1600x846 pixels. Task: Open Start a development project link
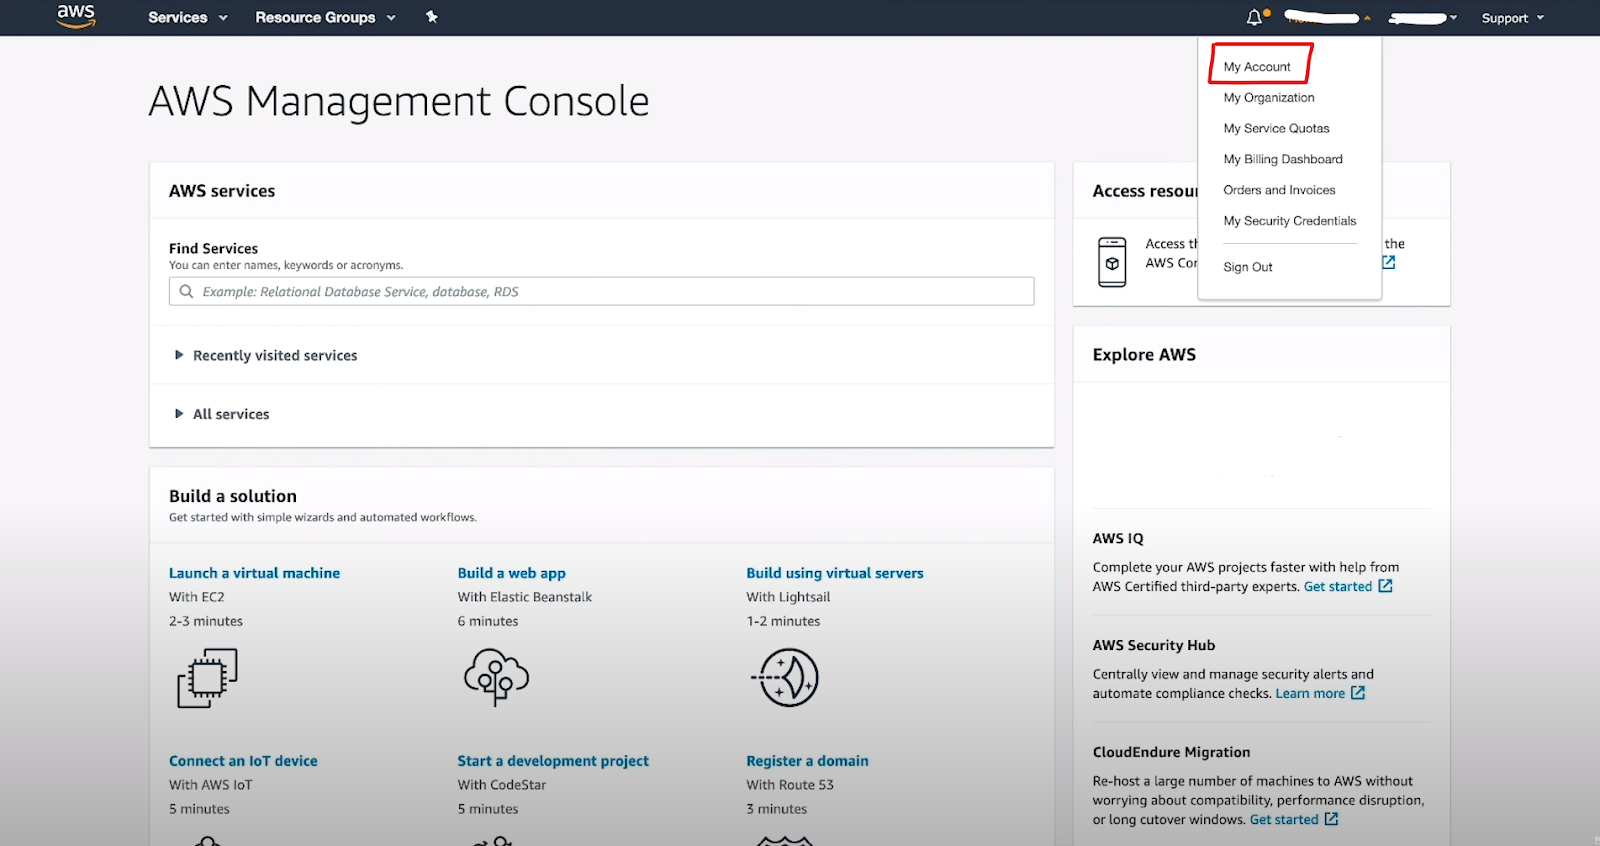click(x=553, y=761)
